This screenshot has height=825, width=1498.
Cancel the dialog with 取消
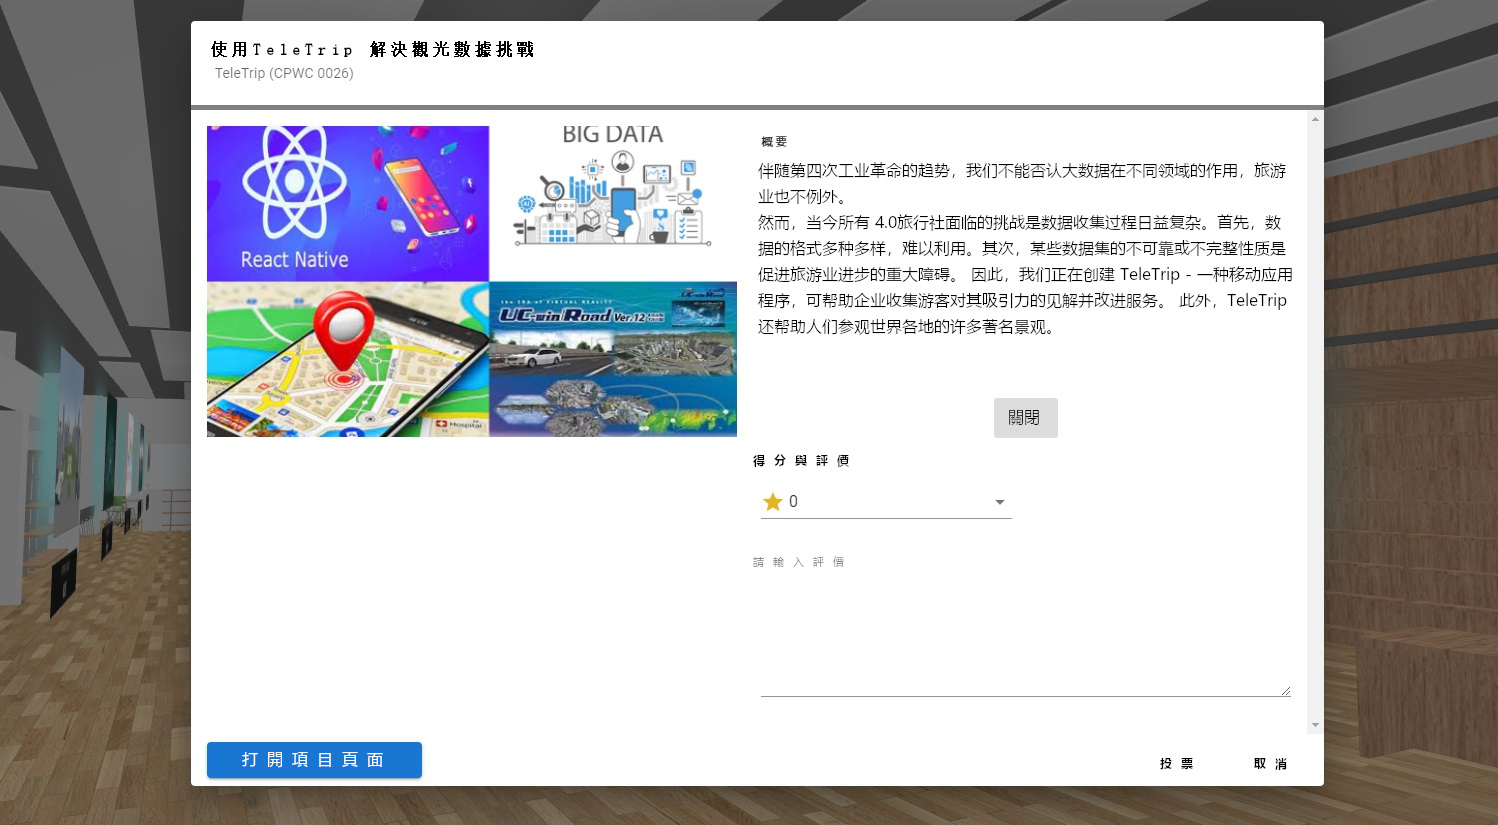[x=1271, y=764]
